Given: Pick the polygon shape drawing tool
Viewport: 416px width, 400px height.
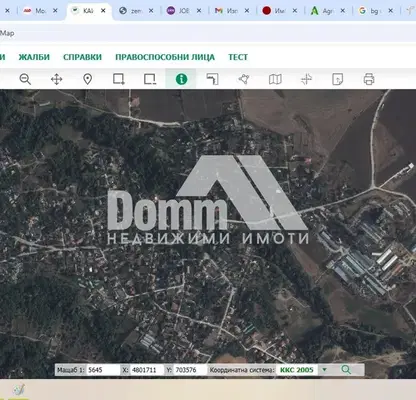Looking at the screenshot, I should pos(244,79).
